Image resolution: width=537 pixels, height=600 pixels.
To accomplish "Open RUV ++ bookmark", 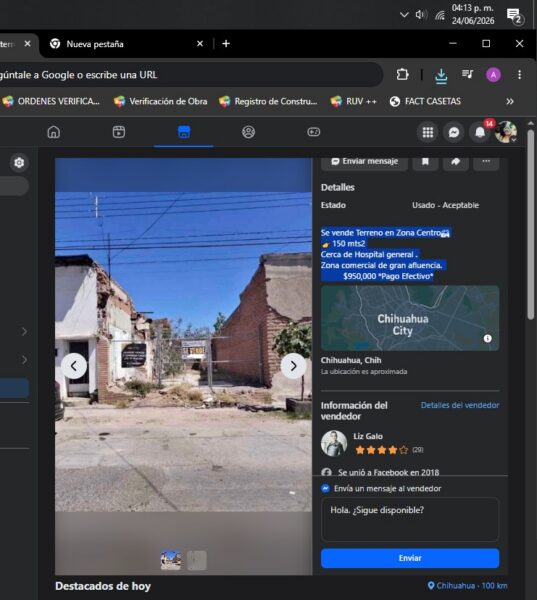I will [354, 101].
